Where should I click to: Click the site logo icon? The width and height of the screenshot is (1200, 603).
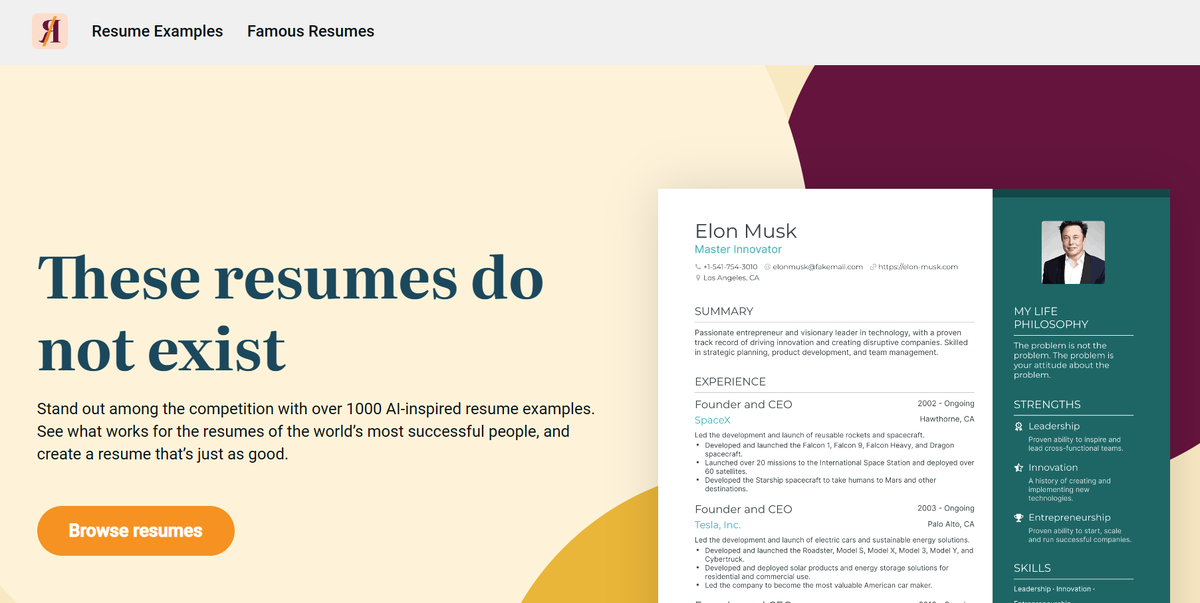point(49,32)
